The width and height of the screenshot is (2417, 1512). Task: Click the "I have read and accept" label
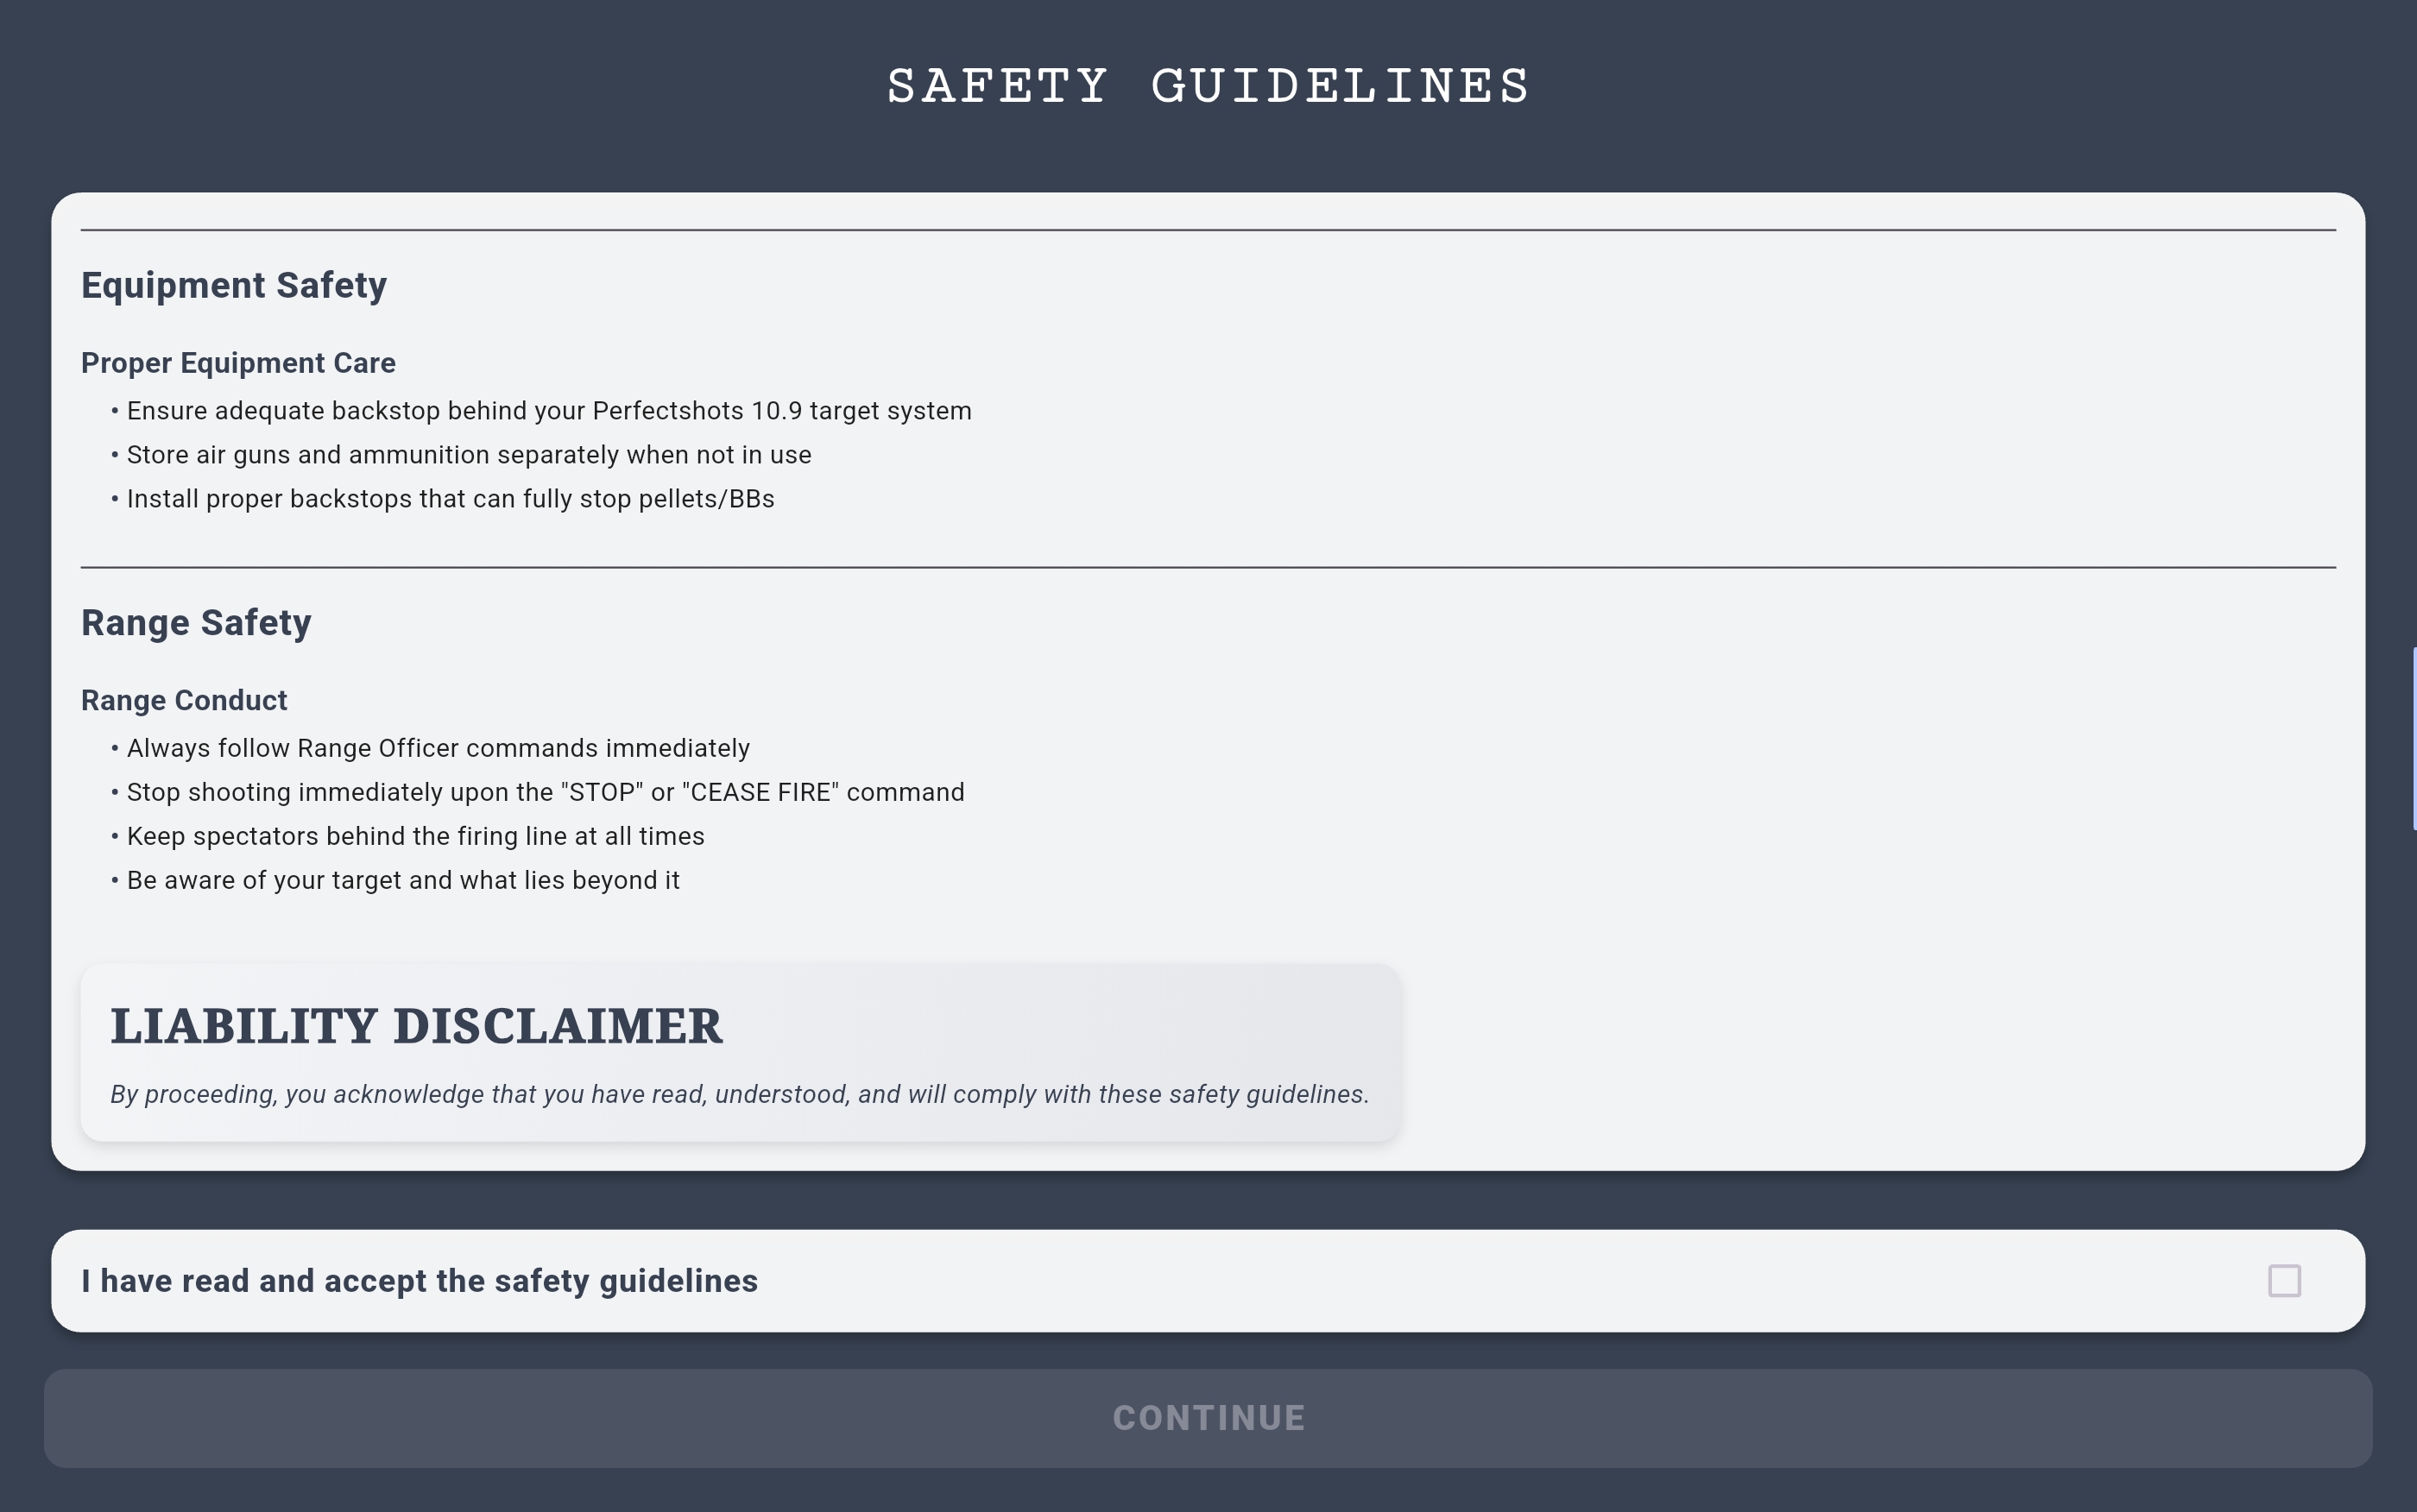(x=419, y=1281)
